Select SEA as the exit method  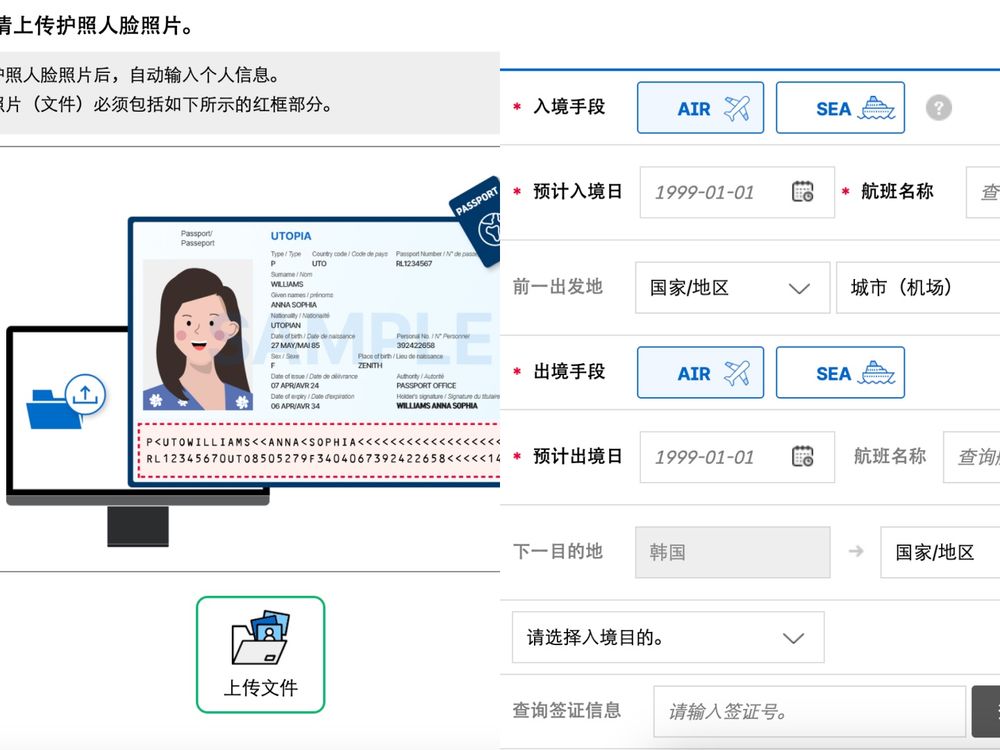[x=840, y=372]
